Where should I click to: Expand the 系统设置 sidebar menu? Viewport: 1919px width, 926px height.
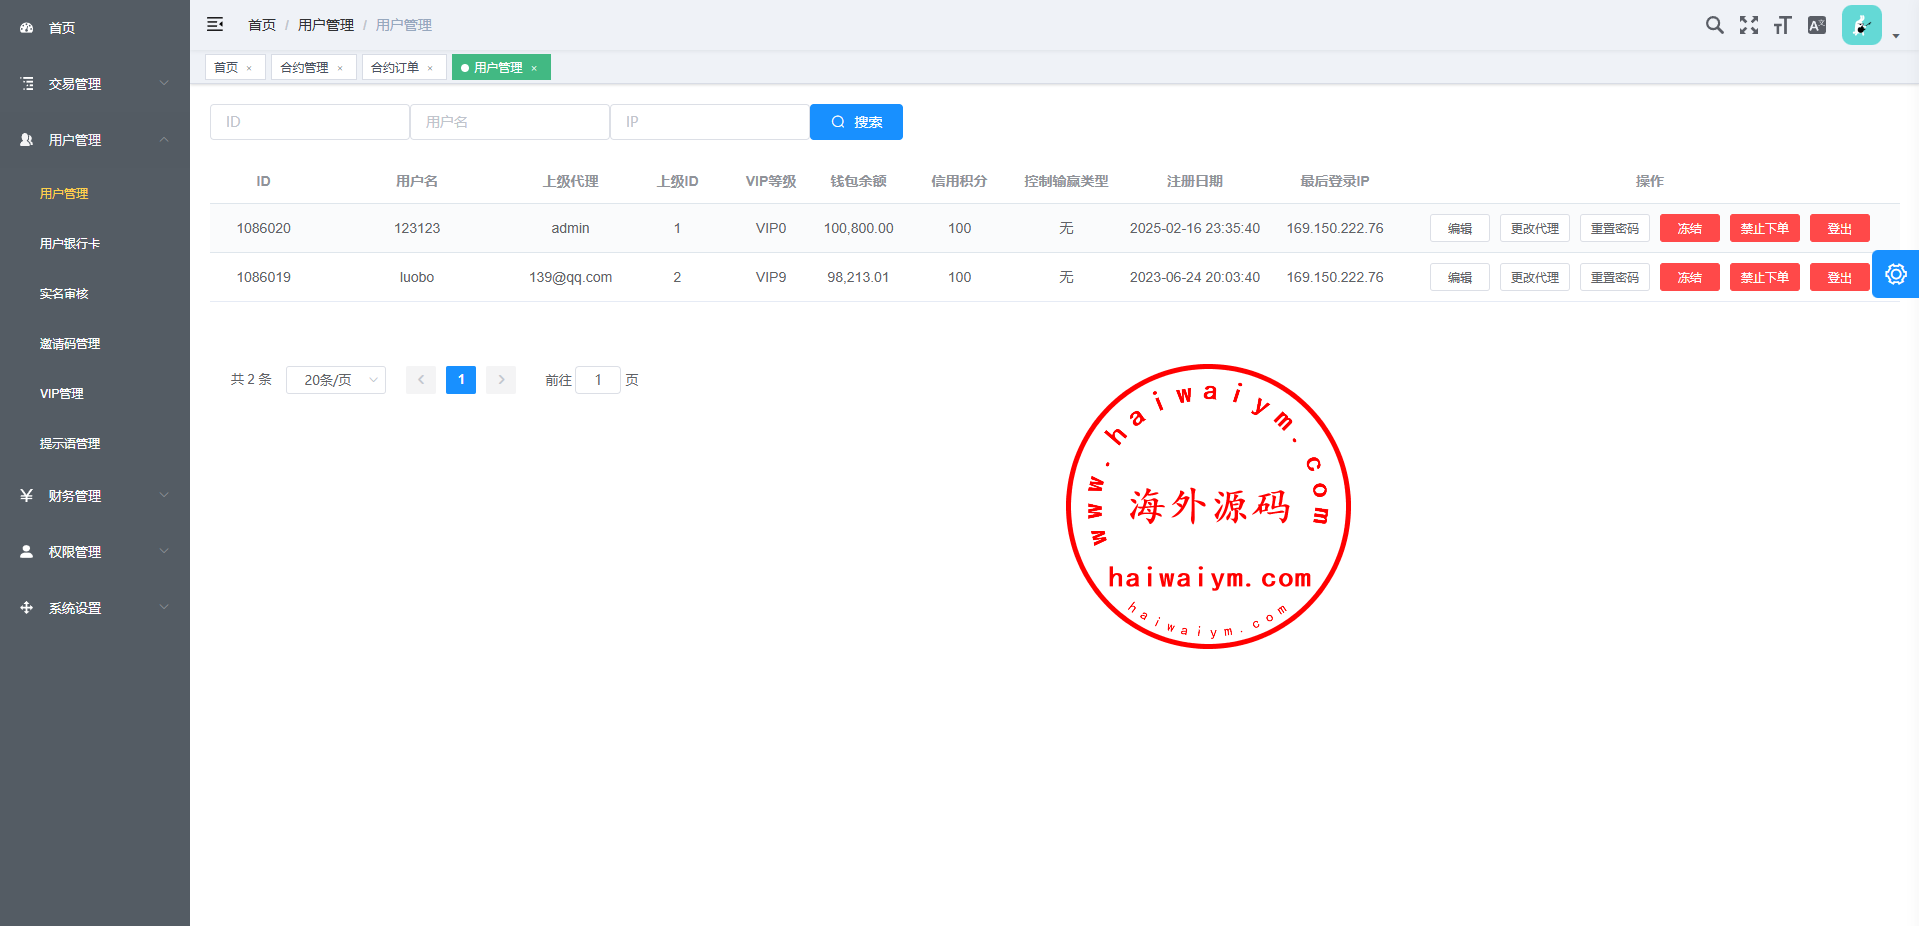[x=95, y=608]
